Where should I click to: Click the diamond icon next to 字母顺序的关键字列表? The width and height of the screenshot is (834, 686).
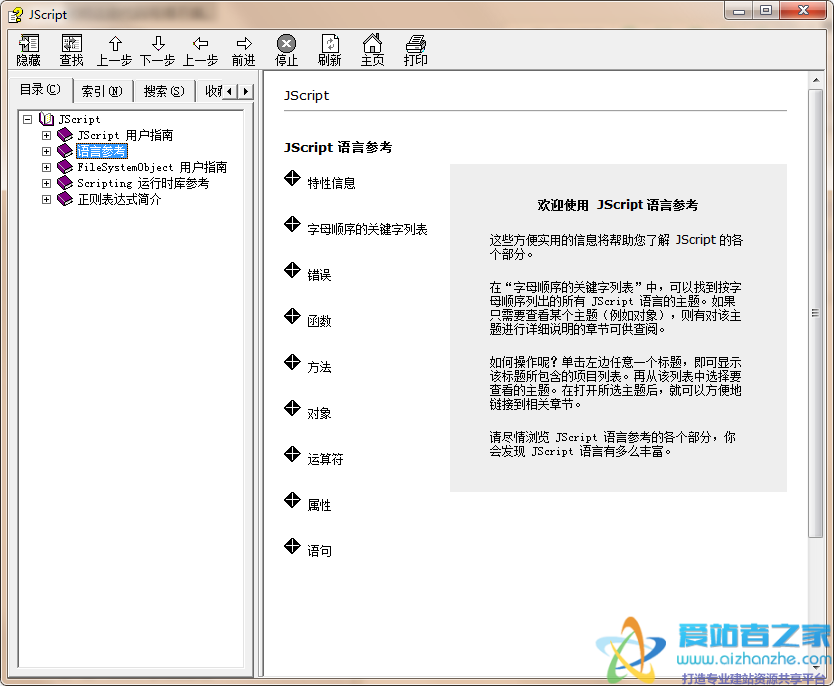click(292, 224)
